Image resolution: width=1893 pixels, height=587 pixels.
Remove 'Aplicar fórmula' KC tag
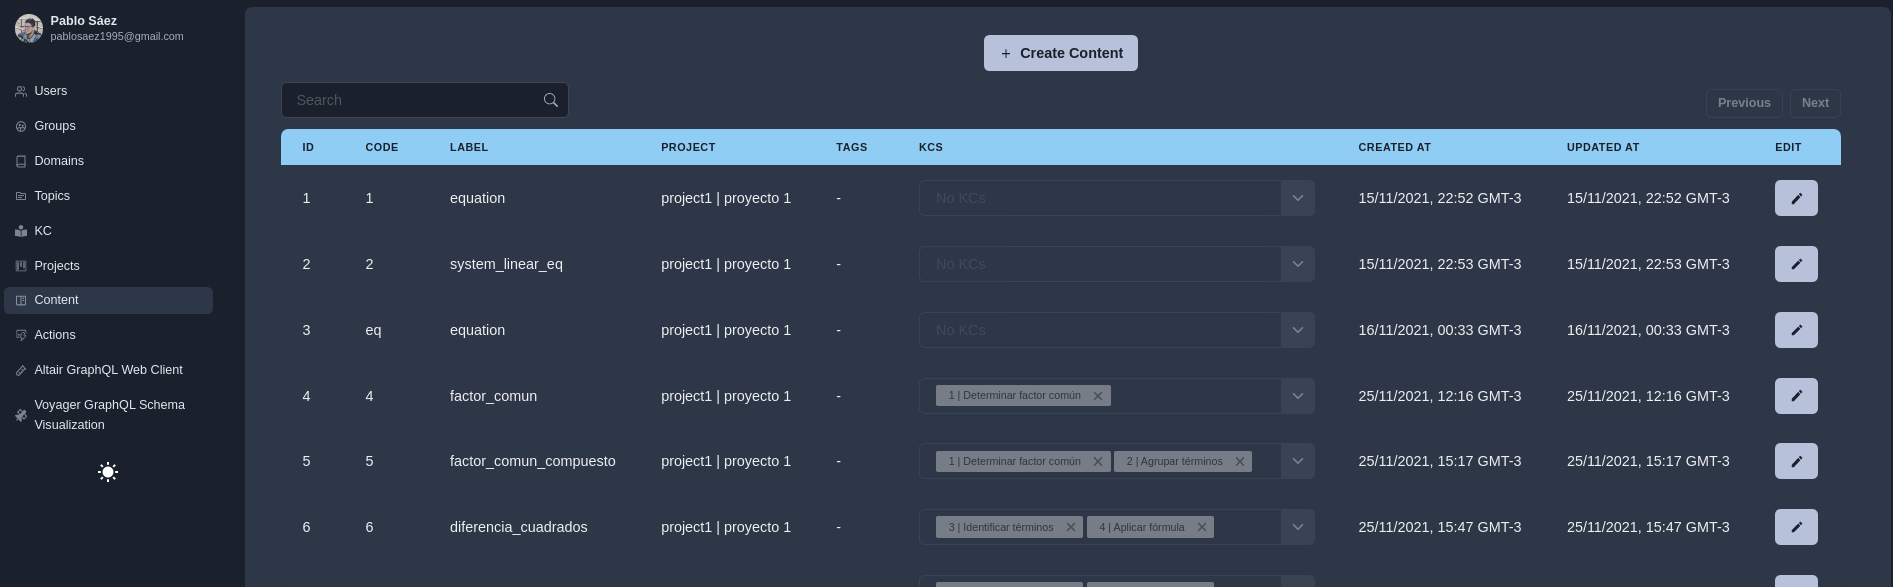[1202, 527]
